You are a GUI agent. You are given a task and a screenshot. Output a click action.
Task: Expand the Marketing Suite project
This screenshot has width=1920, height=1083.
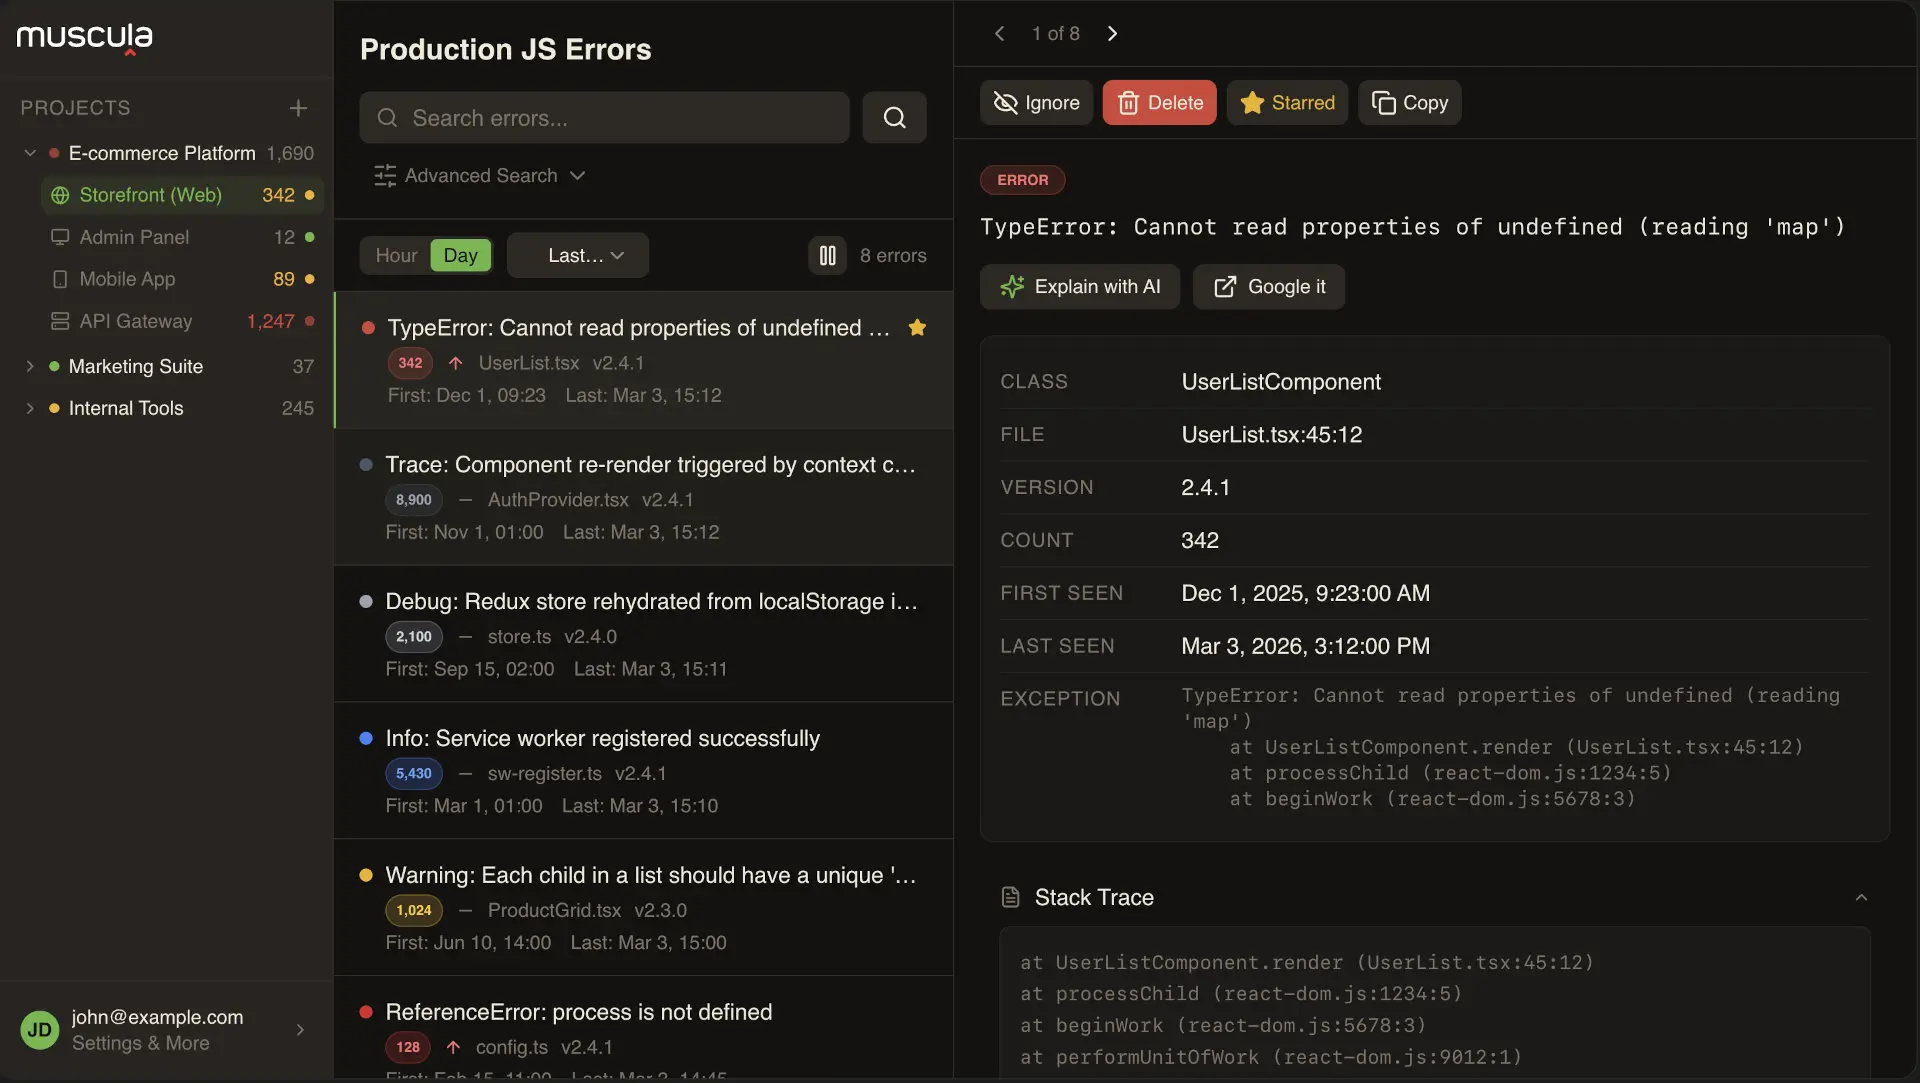(x=31, y=366)
